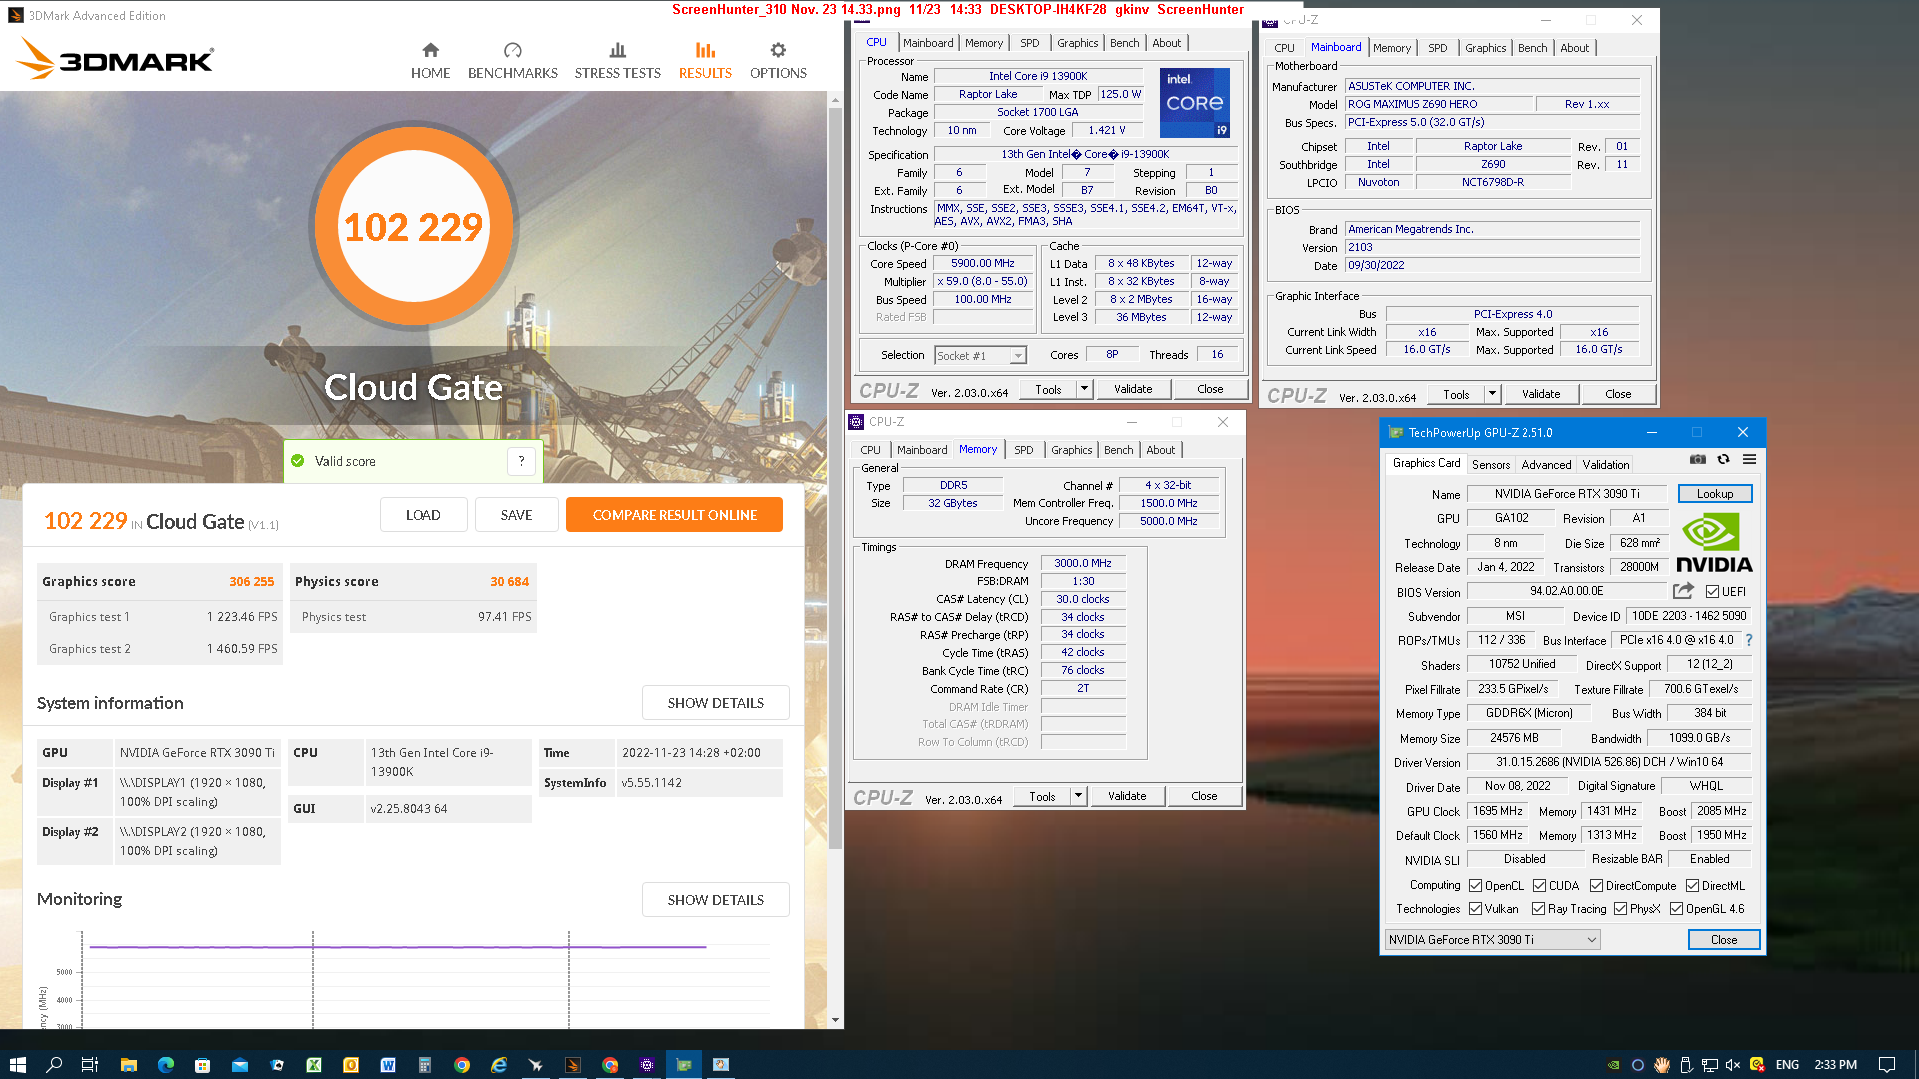Launch Microsoft Edge from taskbar
The image size is (1919, 1079).
[165, 1064]
